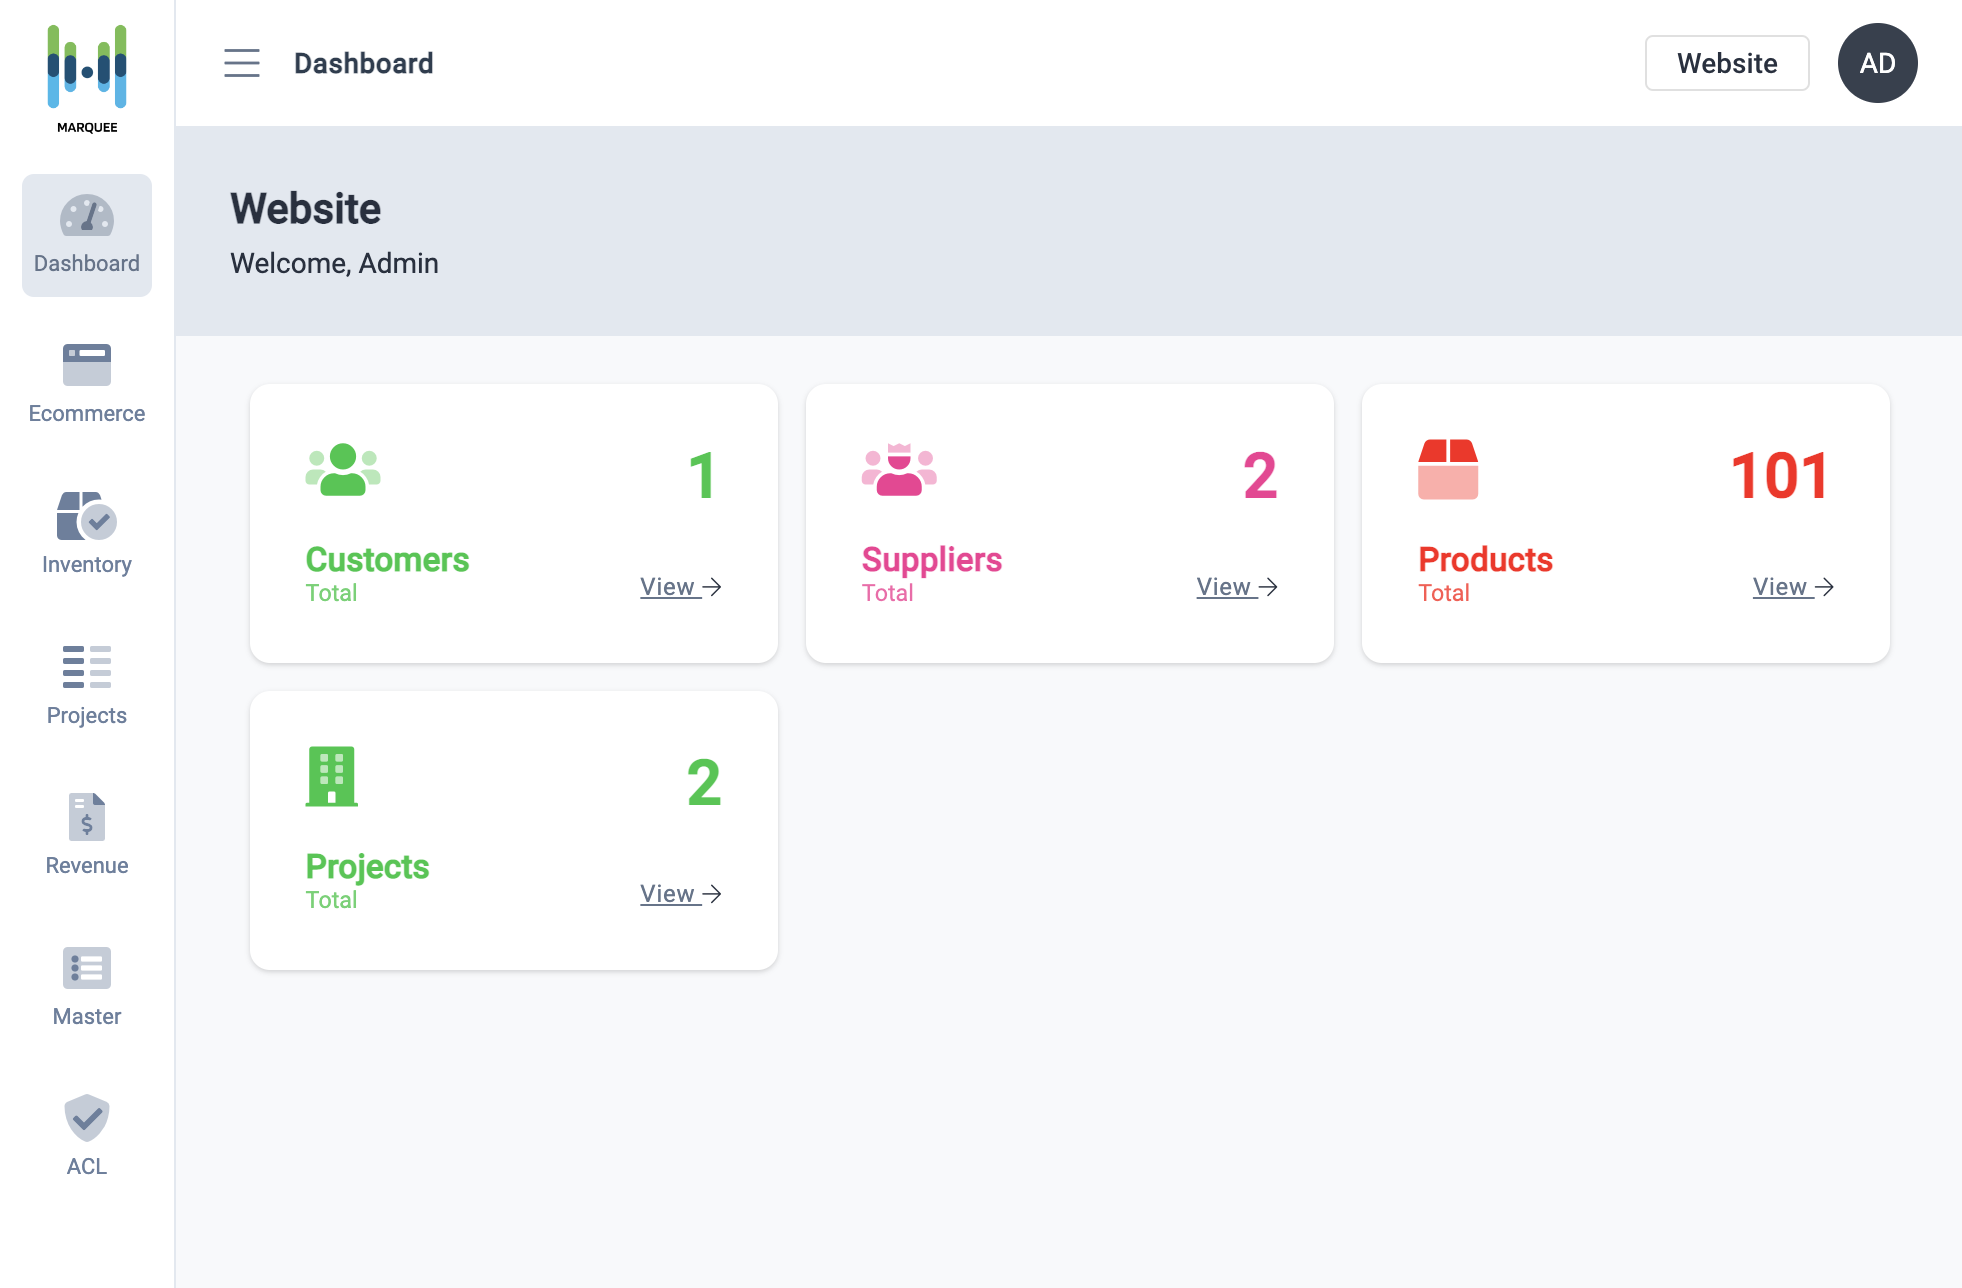Go to the Inventory sidebar icon
Viewport: 1962px width, 1288px height.
click(x=87, y=516)
